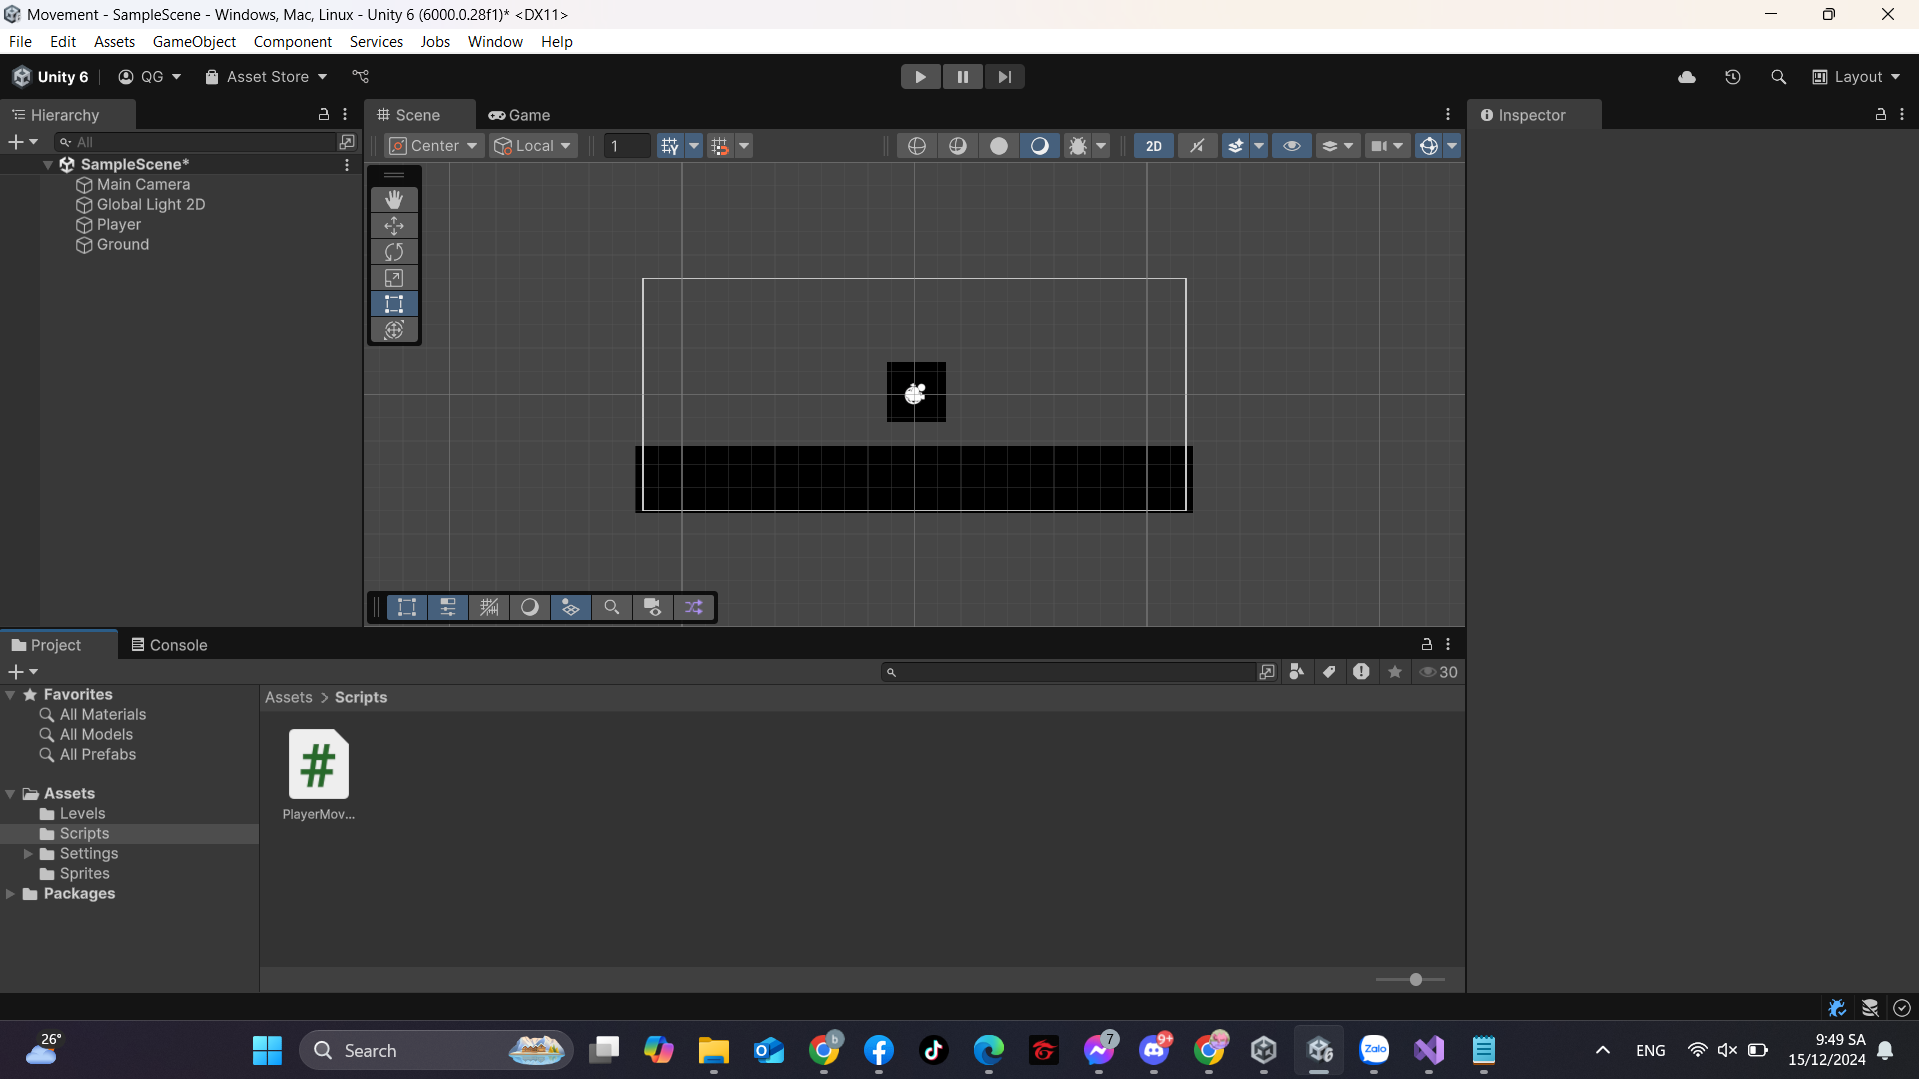Viewport: 1919px width, 1079px height.
Task: Open QG account dropdown
Action: point(149,77)
